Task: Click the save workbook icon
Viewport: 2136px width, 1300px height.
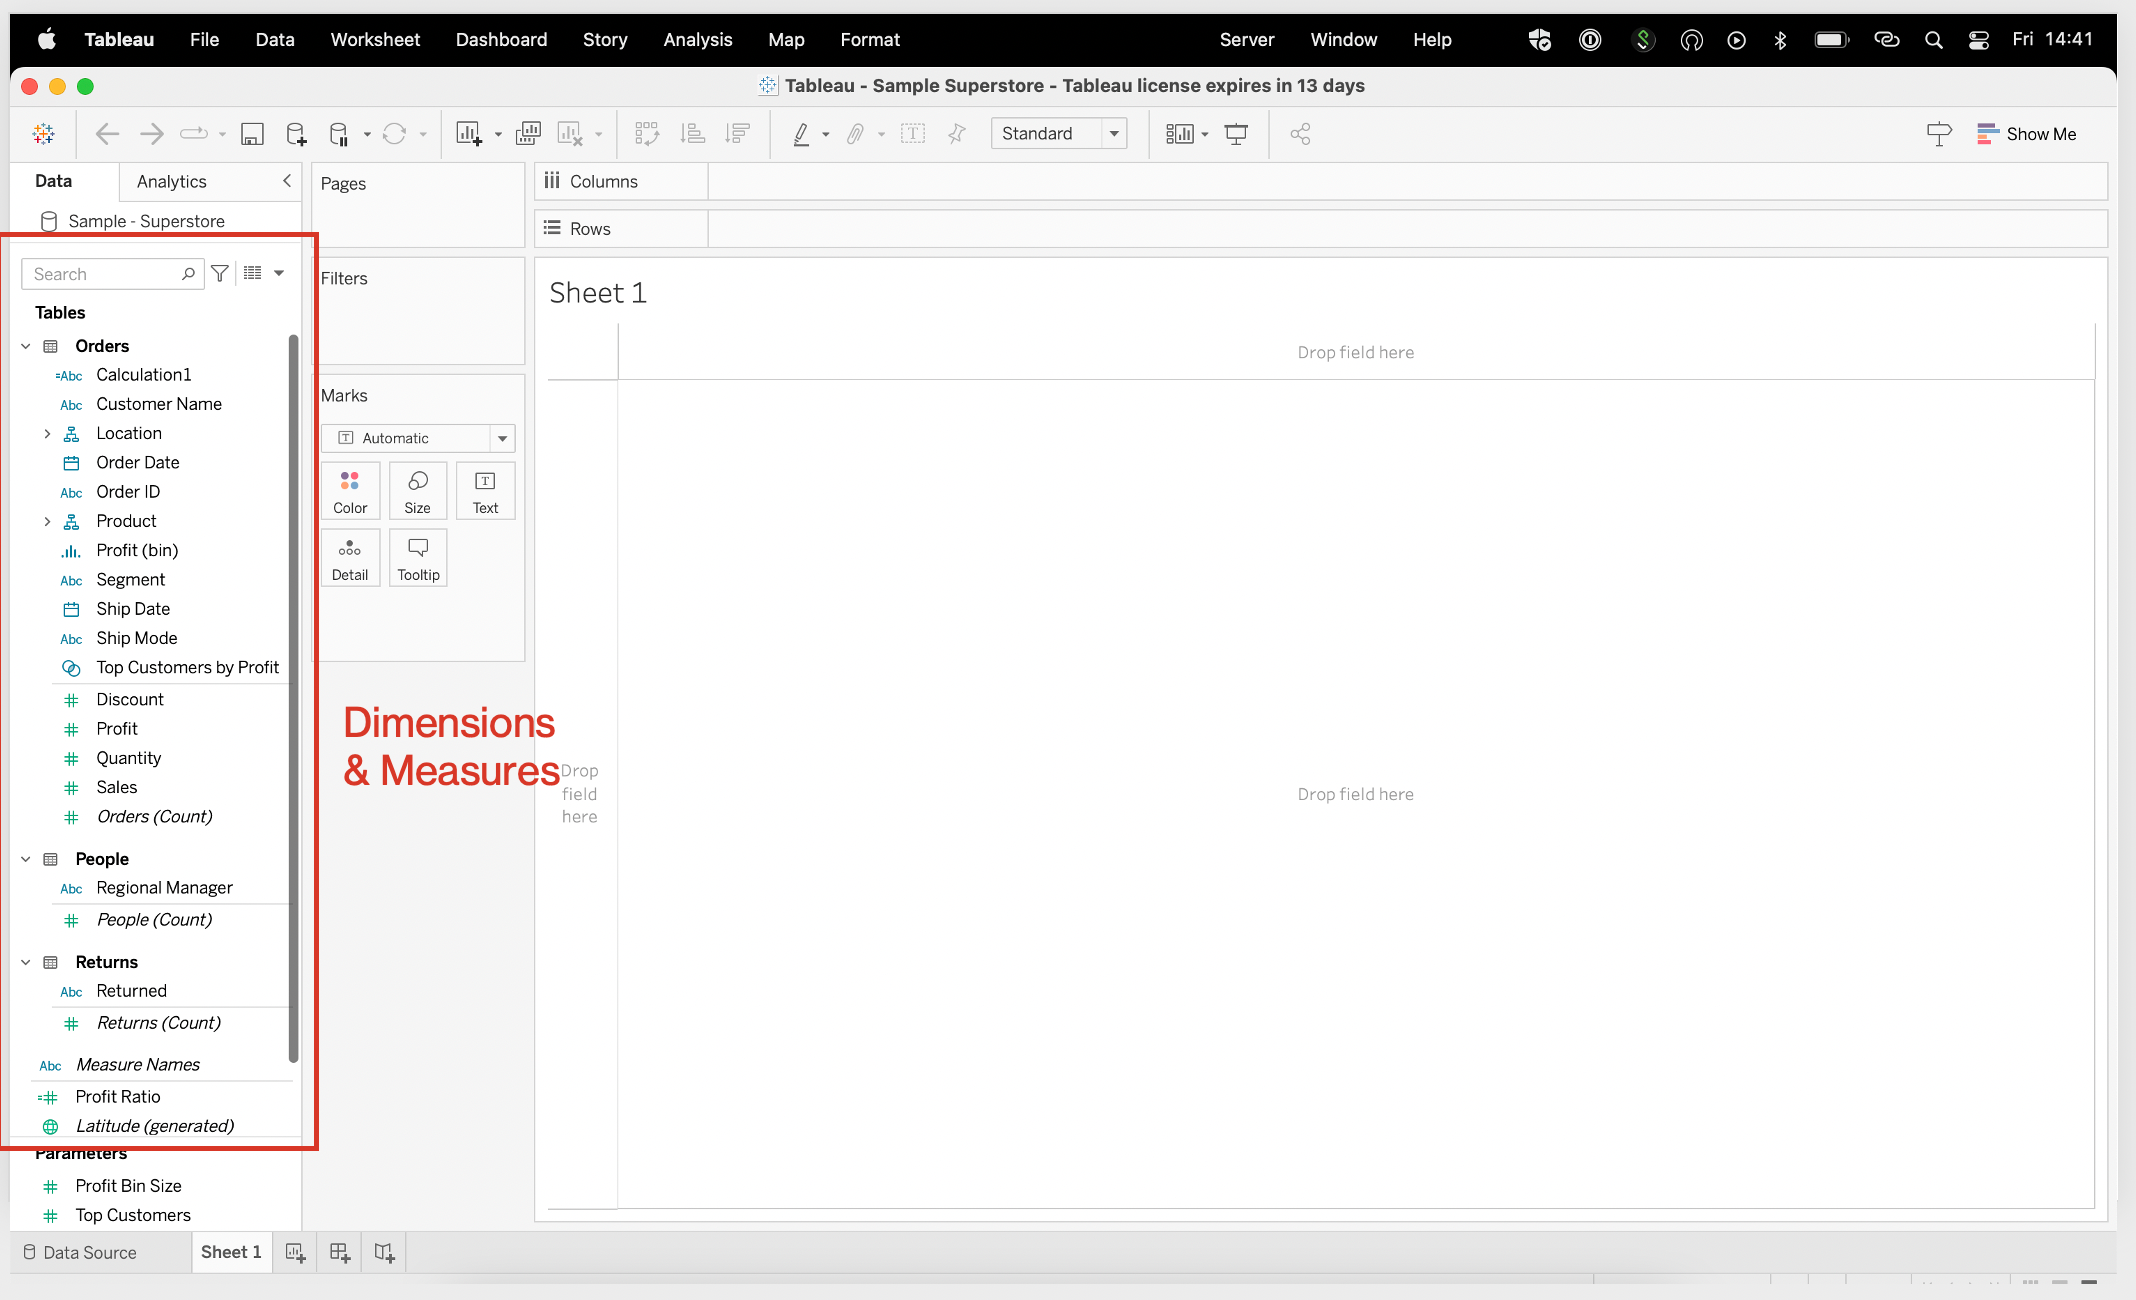Action: pyautogui.click(x=250, y=134)
